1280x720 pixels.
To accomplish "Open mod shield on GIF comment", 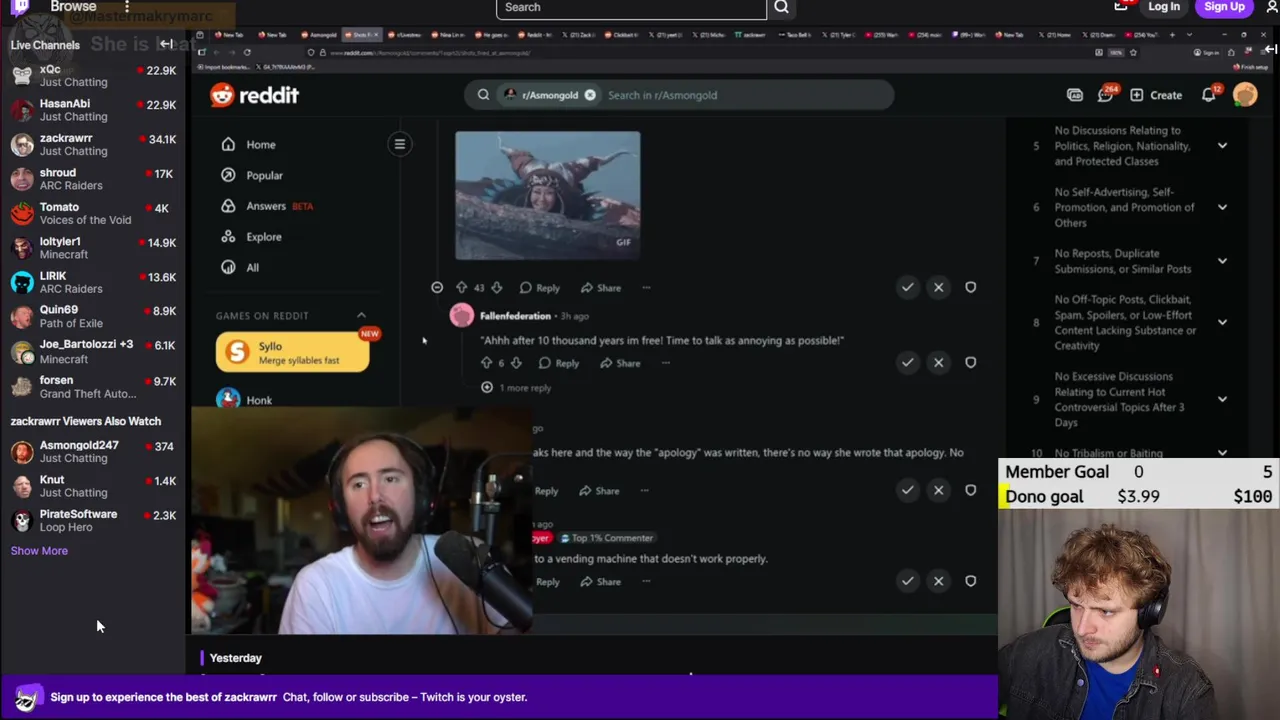I will (x=970, y=288).
